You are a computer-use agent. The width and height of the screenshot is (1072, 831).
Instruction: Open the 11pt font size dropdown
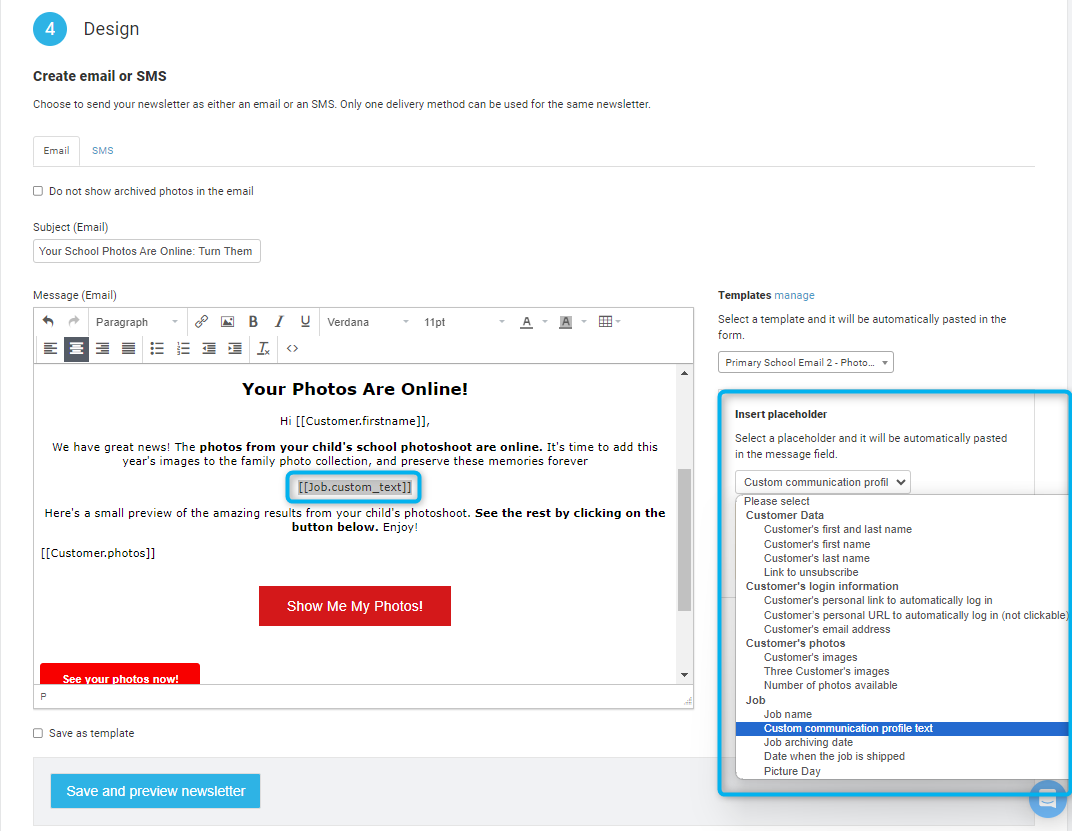464,321
